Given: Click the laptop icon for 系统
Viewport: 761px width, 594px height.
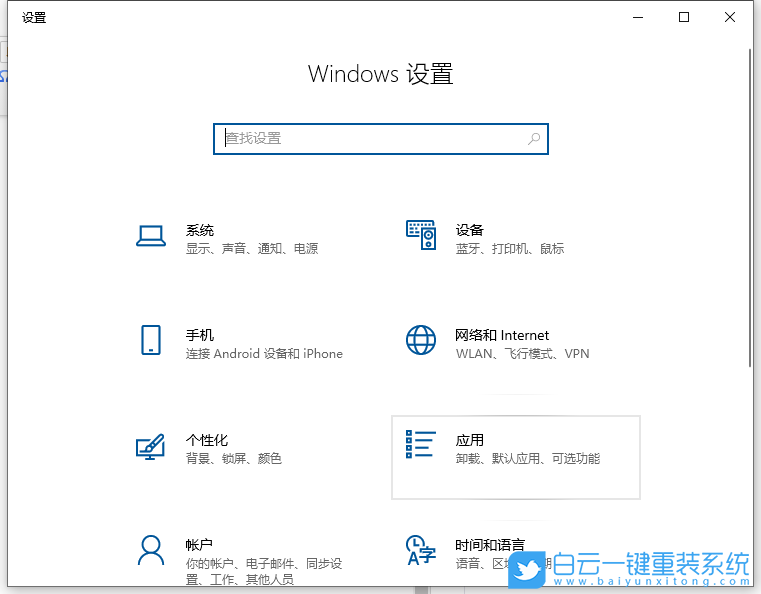Looking at the screenshot, I should [151, 236].
